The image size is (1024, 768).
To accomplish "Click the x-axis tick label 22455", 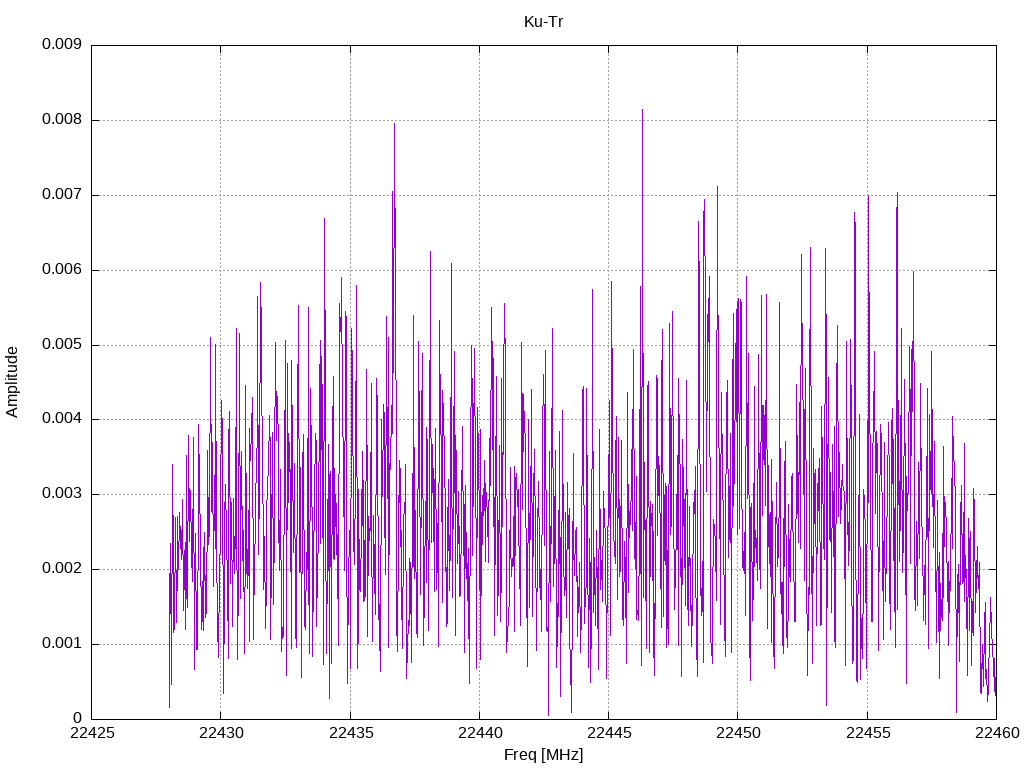I will pyautogui.click(x=867, y=733).
